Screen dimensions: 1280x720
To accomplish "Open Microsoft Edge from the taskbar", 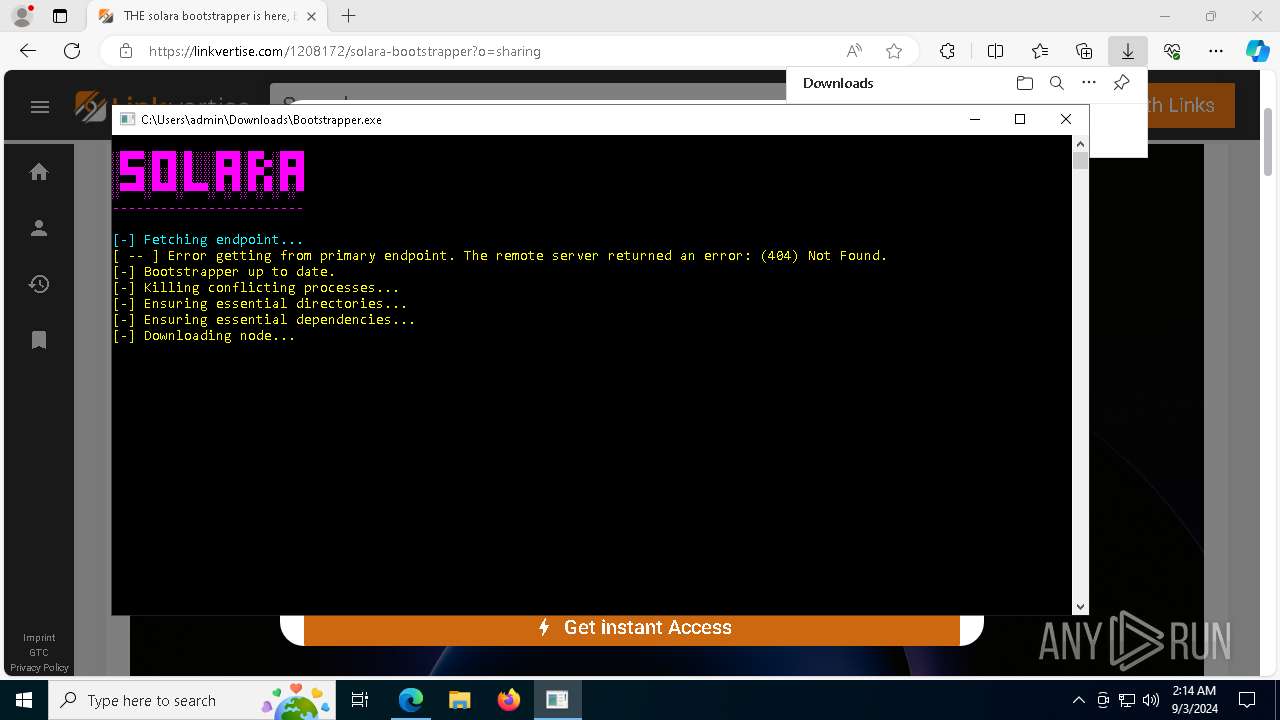I will 411,700.
